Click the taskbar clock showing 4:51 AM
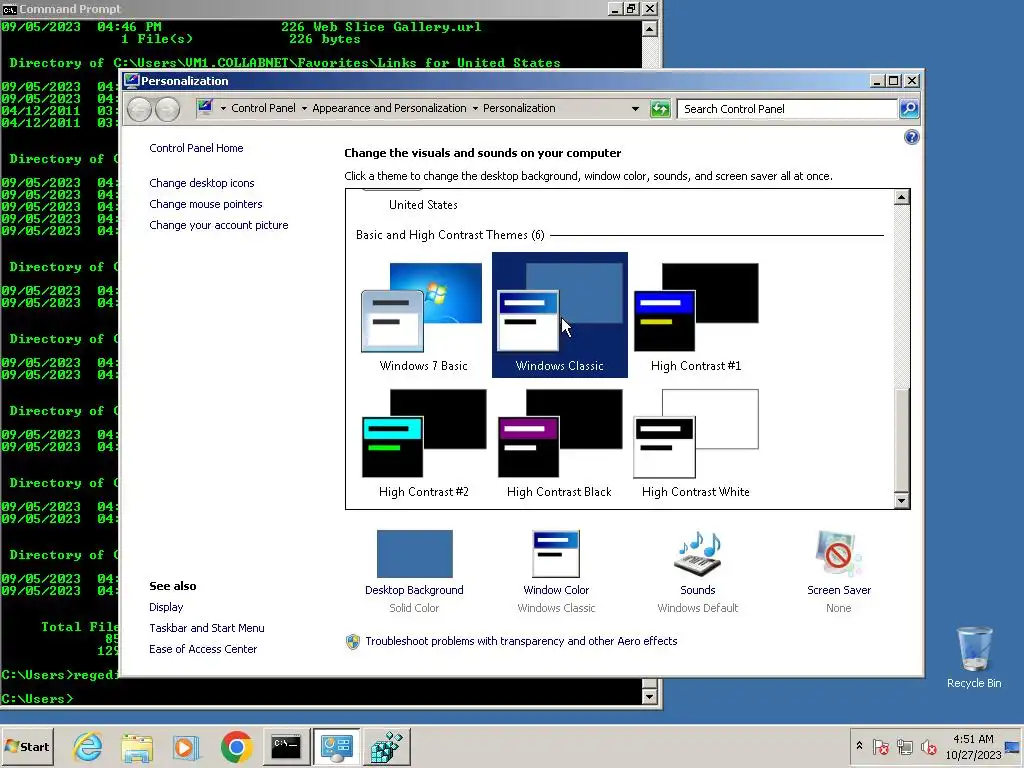Viewport: 1024px width, 768px height. (973, 746)
